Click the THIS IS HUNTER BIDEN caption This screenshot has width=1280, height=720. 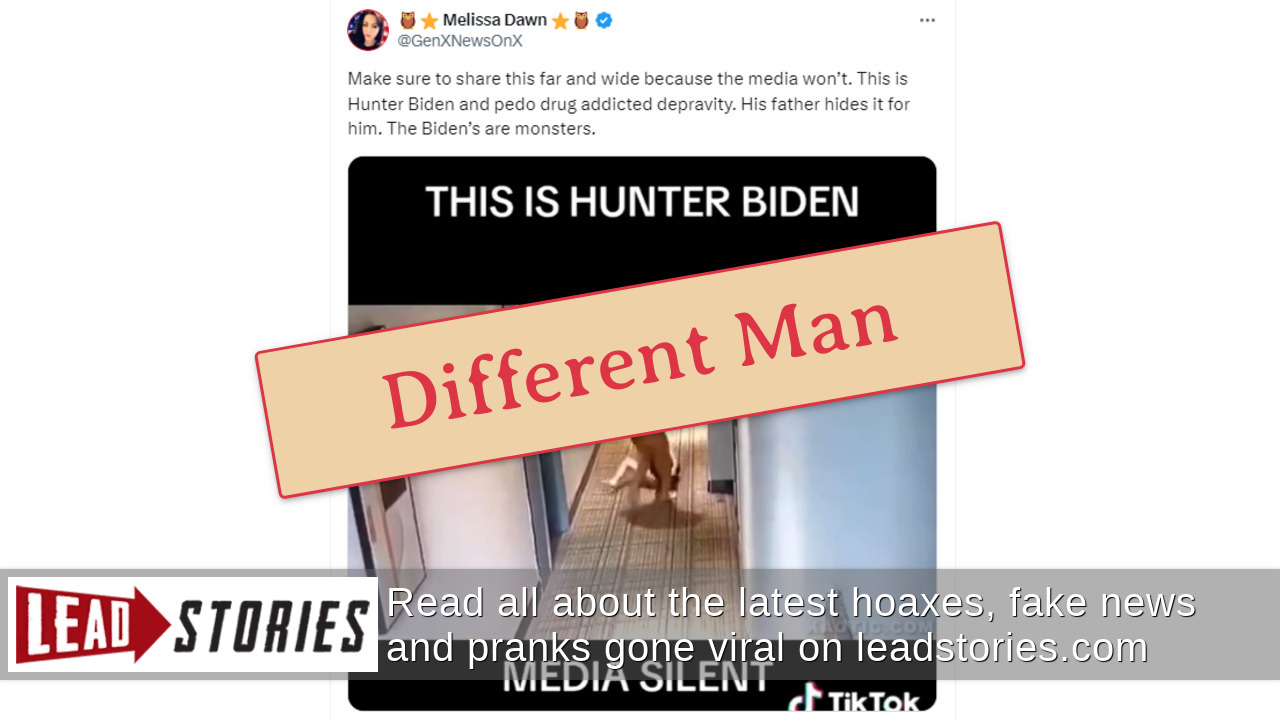tap(642, 202)
